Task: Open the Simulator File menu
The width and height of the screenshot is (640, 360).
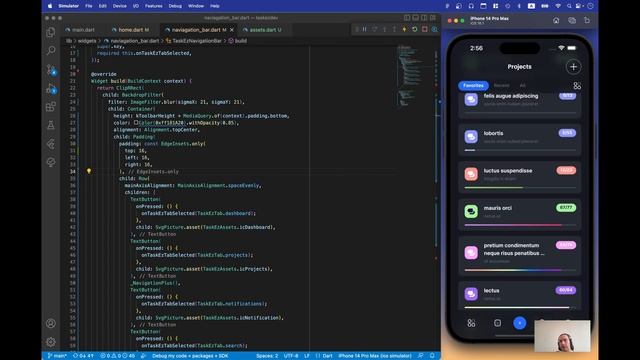Action: (x=89, y=6)
